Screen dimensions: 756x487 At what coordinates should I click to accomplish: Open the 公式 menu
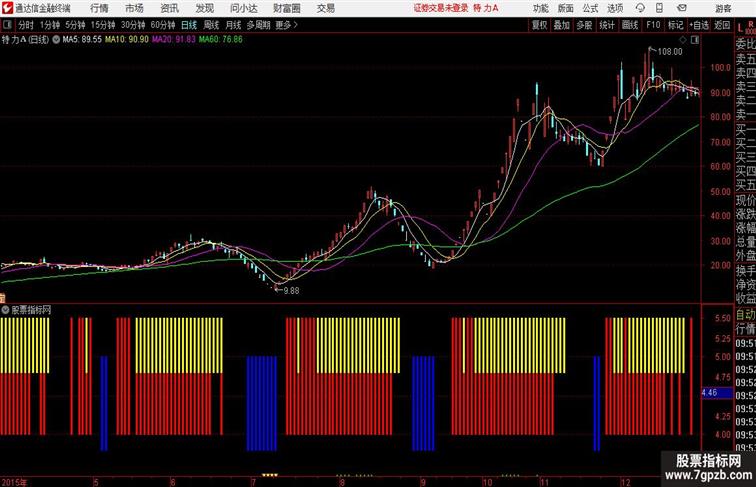point(590,8)
